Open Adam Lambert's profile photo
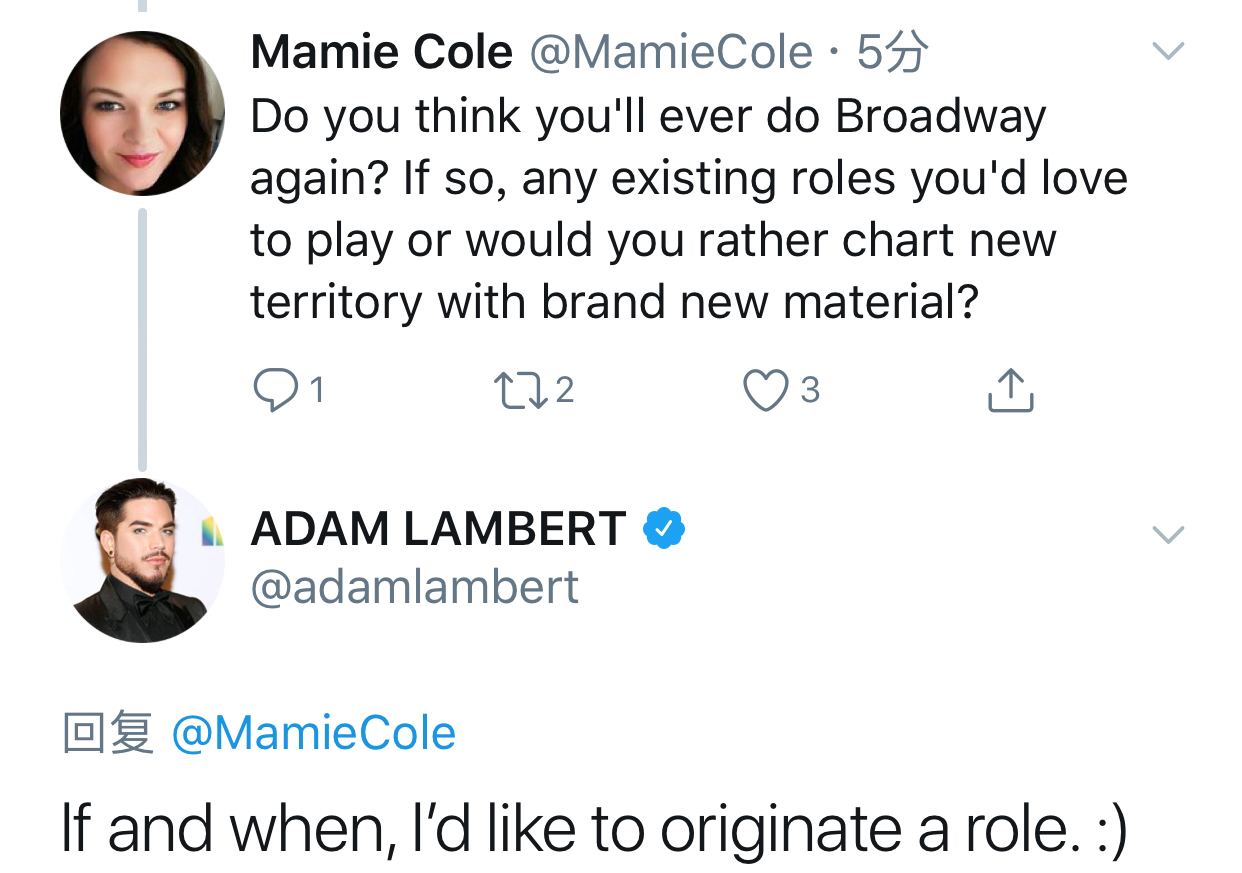 (x=142, y=560)
